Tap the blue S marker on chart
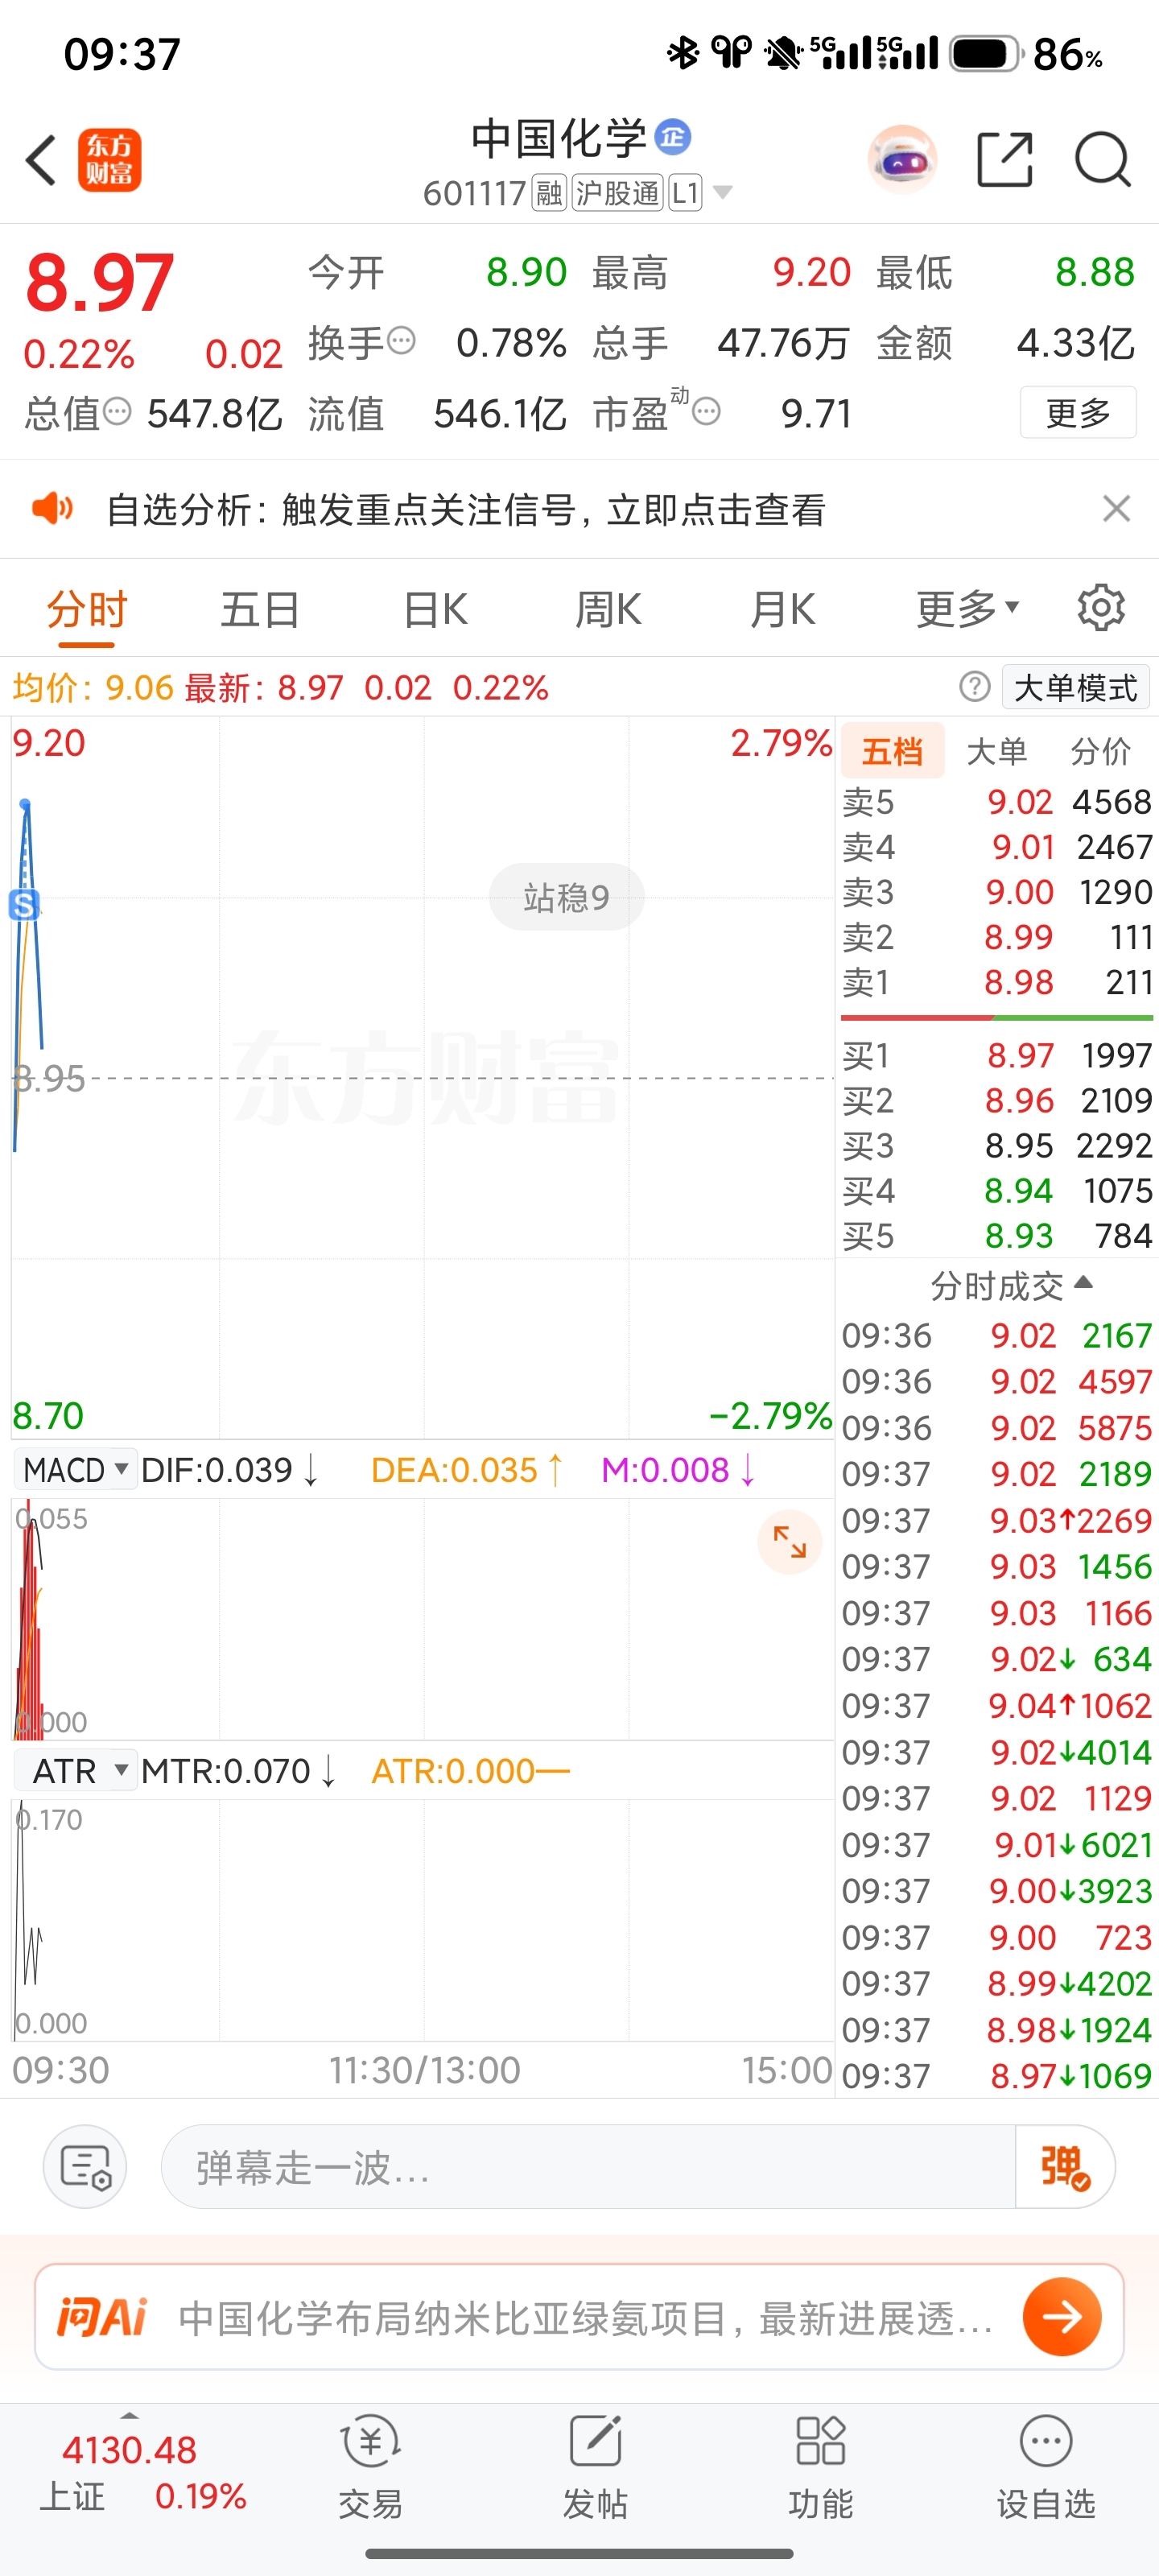 tap(24, 905)
